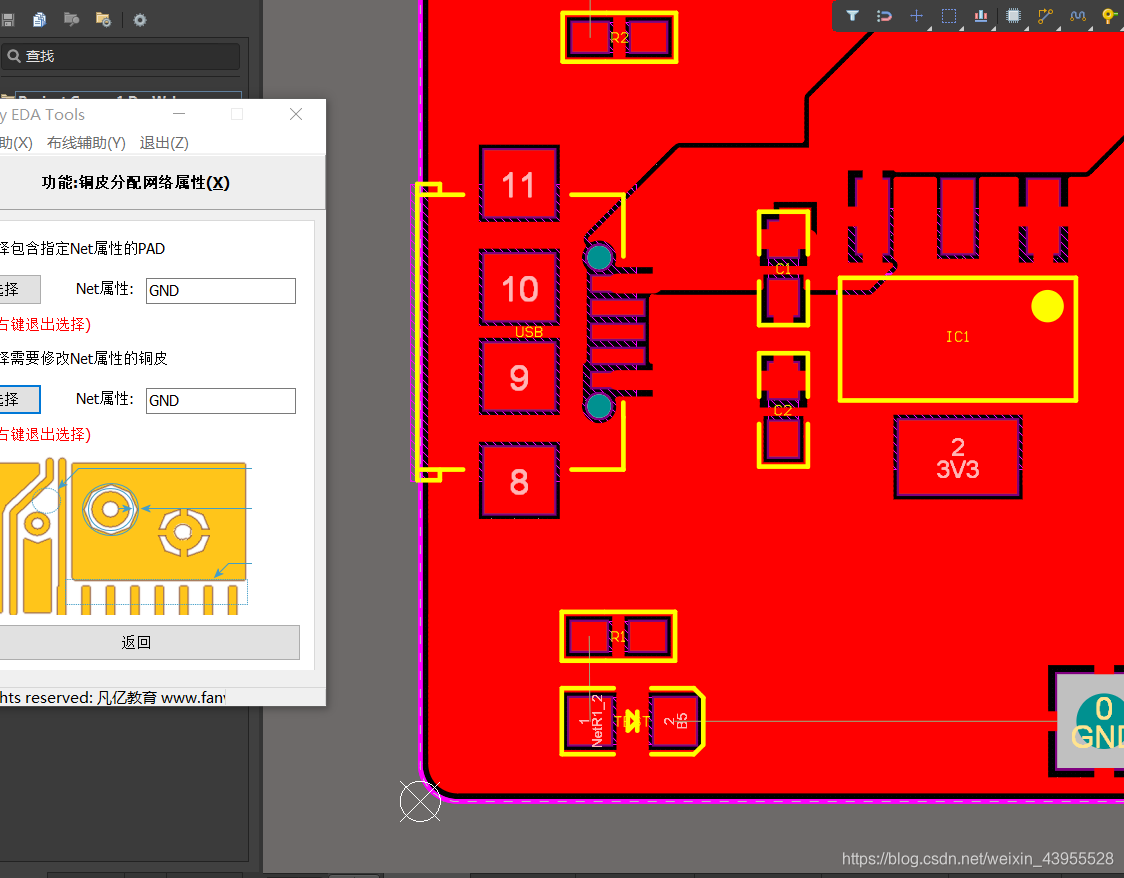Click the Net属性 field for copper selection
The height and width of the screenshot is (878, 1124).
(x=220, y=401)
